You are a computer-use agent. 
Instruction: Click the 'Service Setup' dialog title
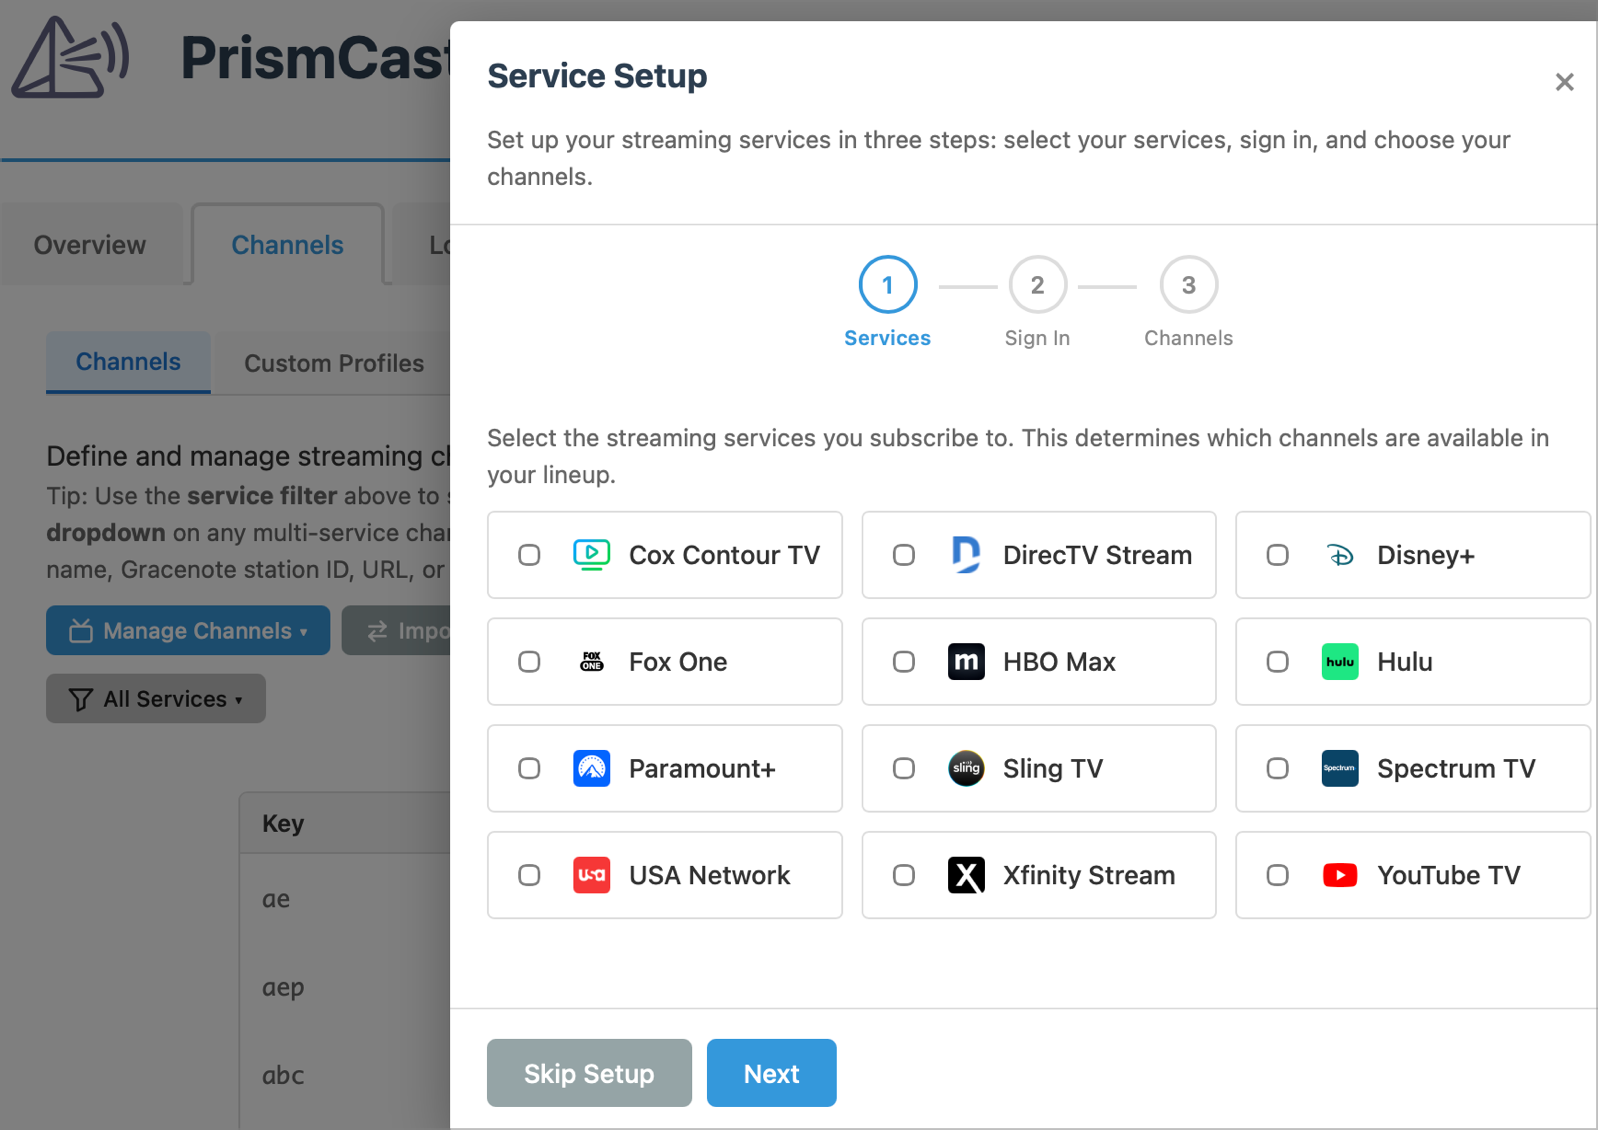tap(597, 76)
